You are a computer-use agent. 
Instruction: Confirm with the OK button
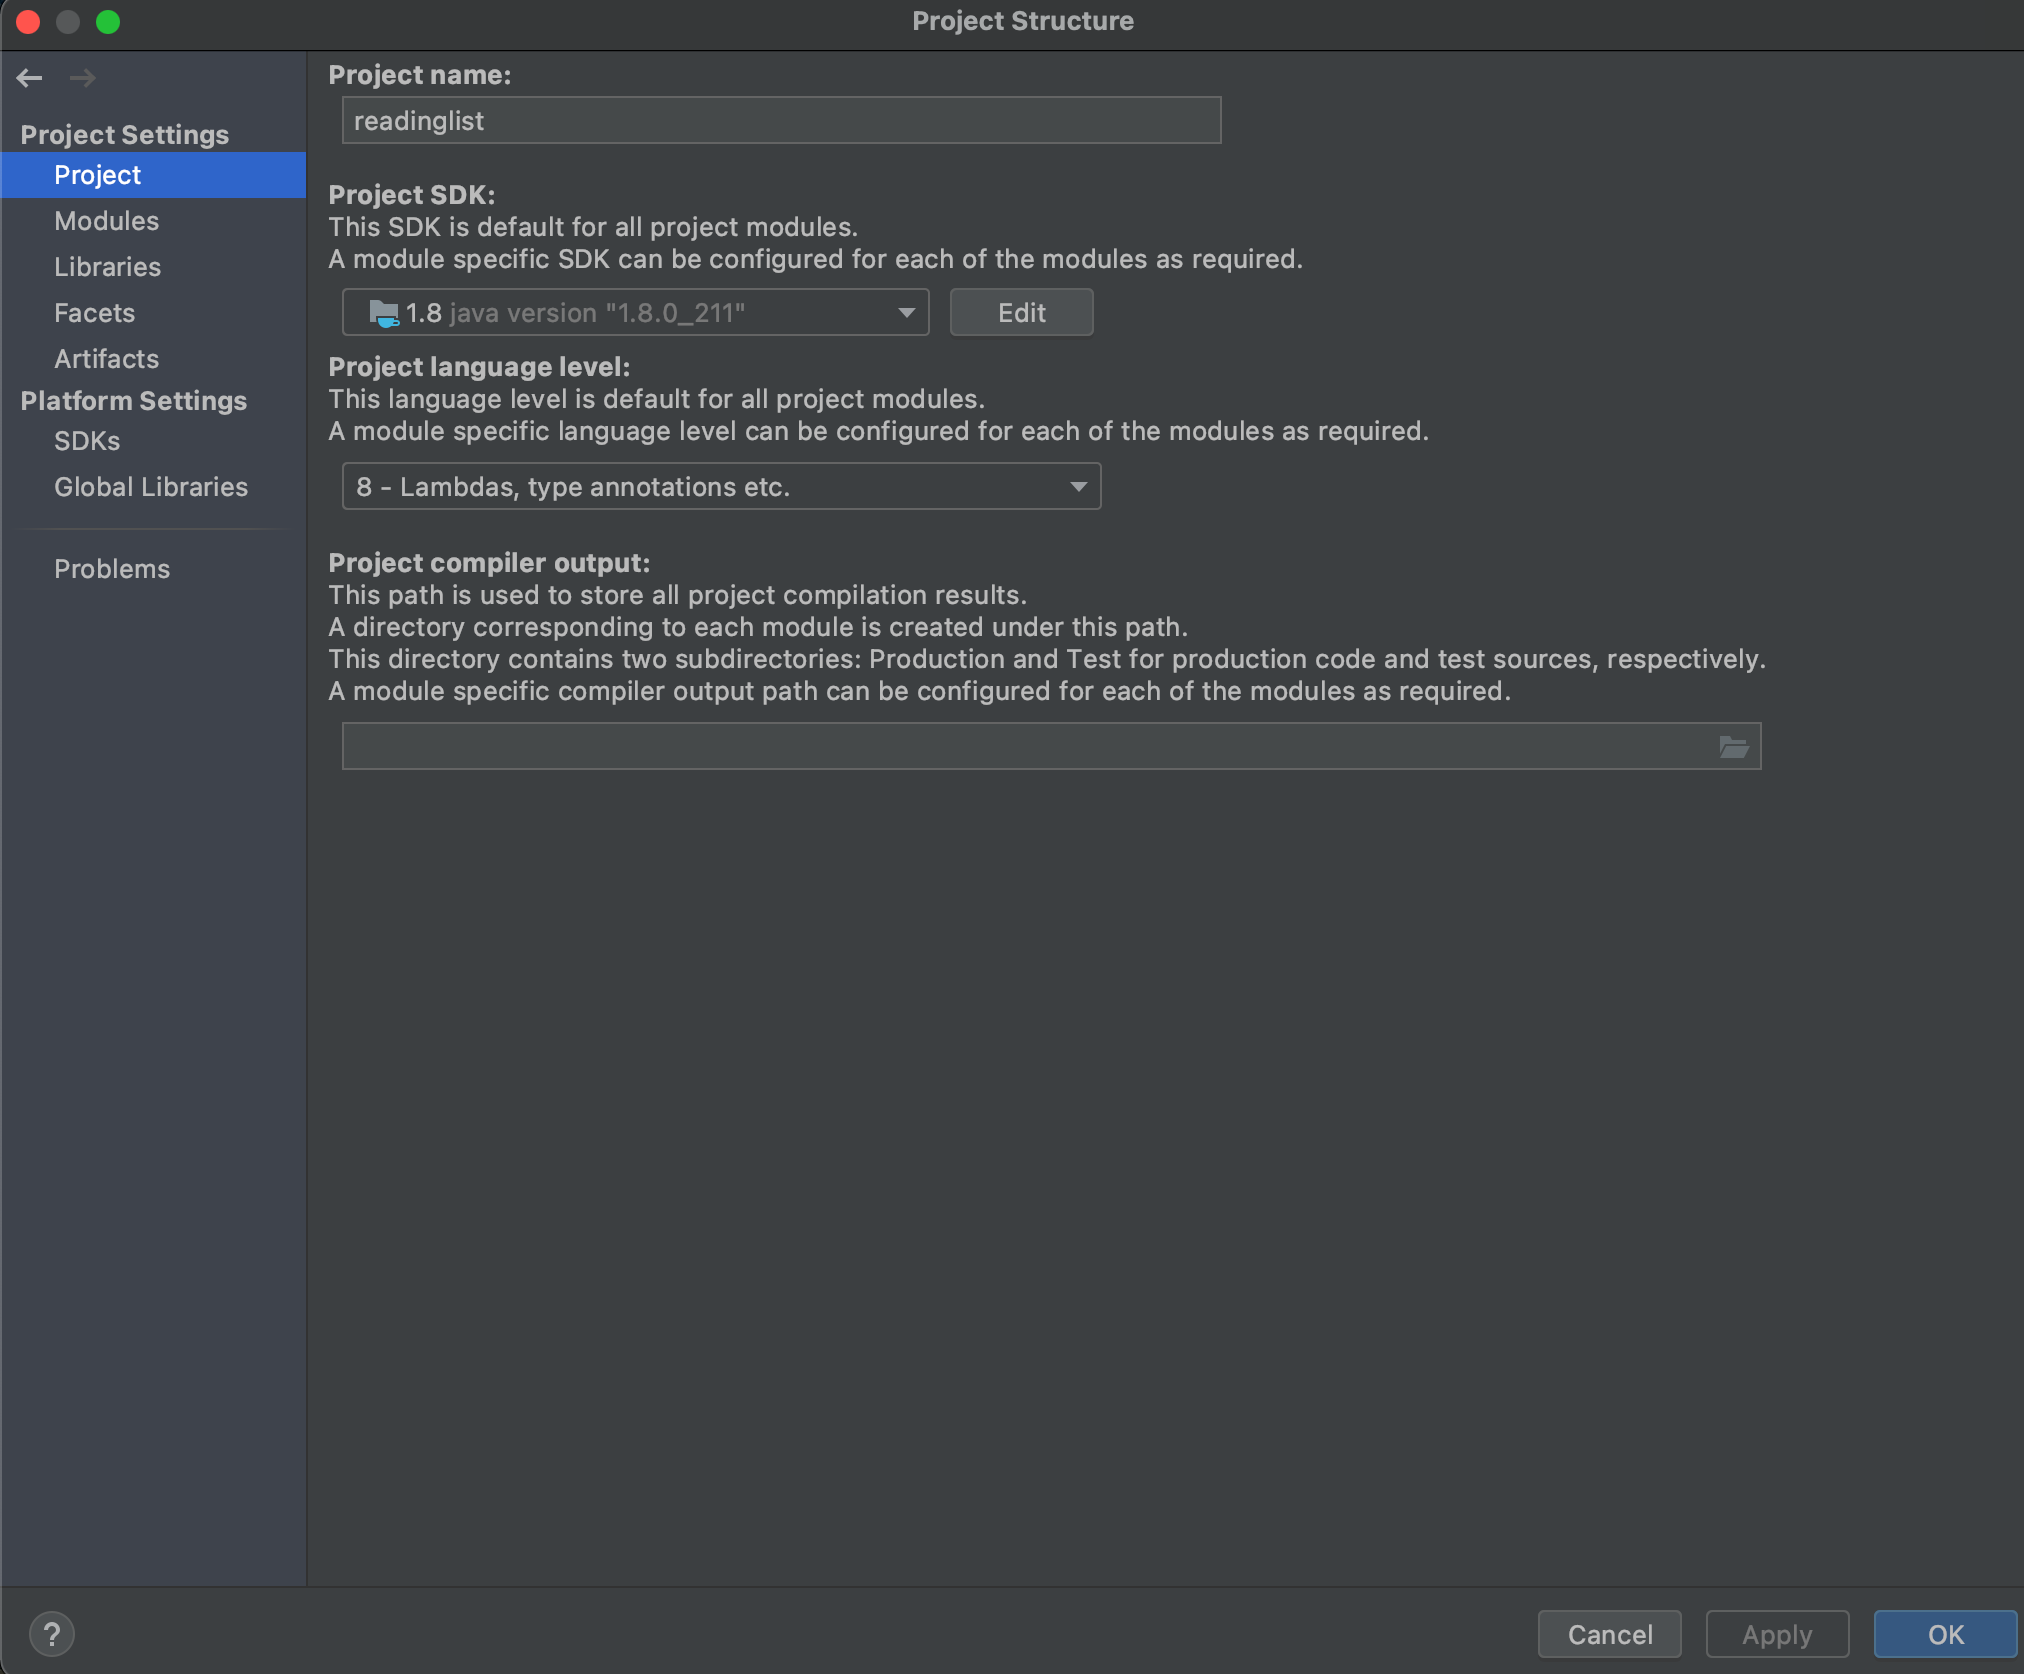pyautogui.click(x=1944, y=1634)
